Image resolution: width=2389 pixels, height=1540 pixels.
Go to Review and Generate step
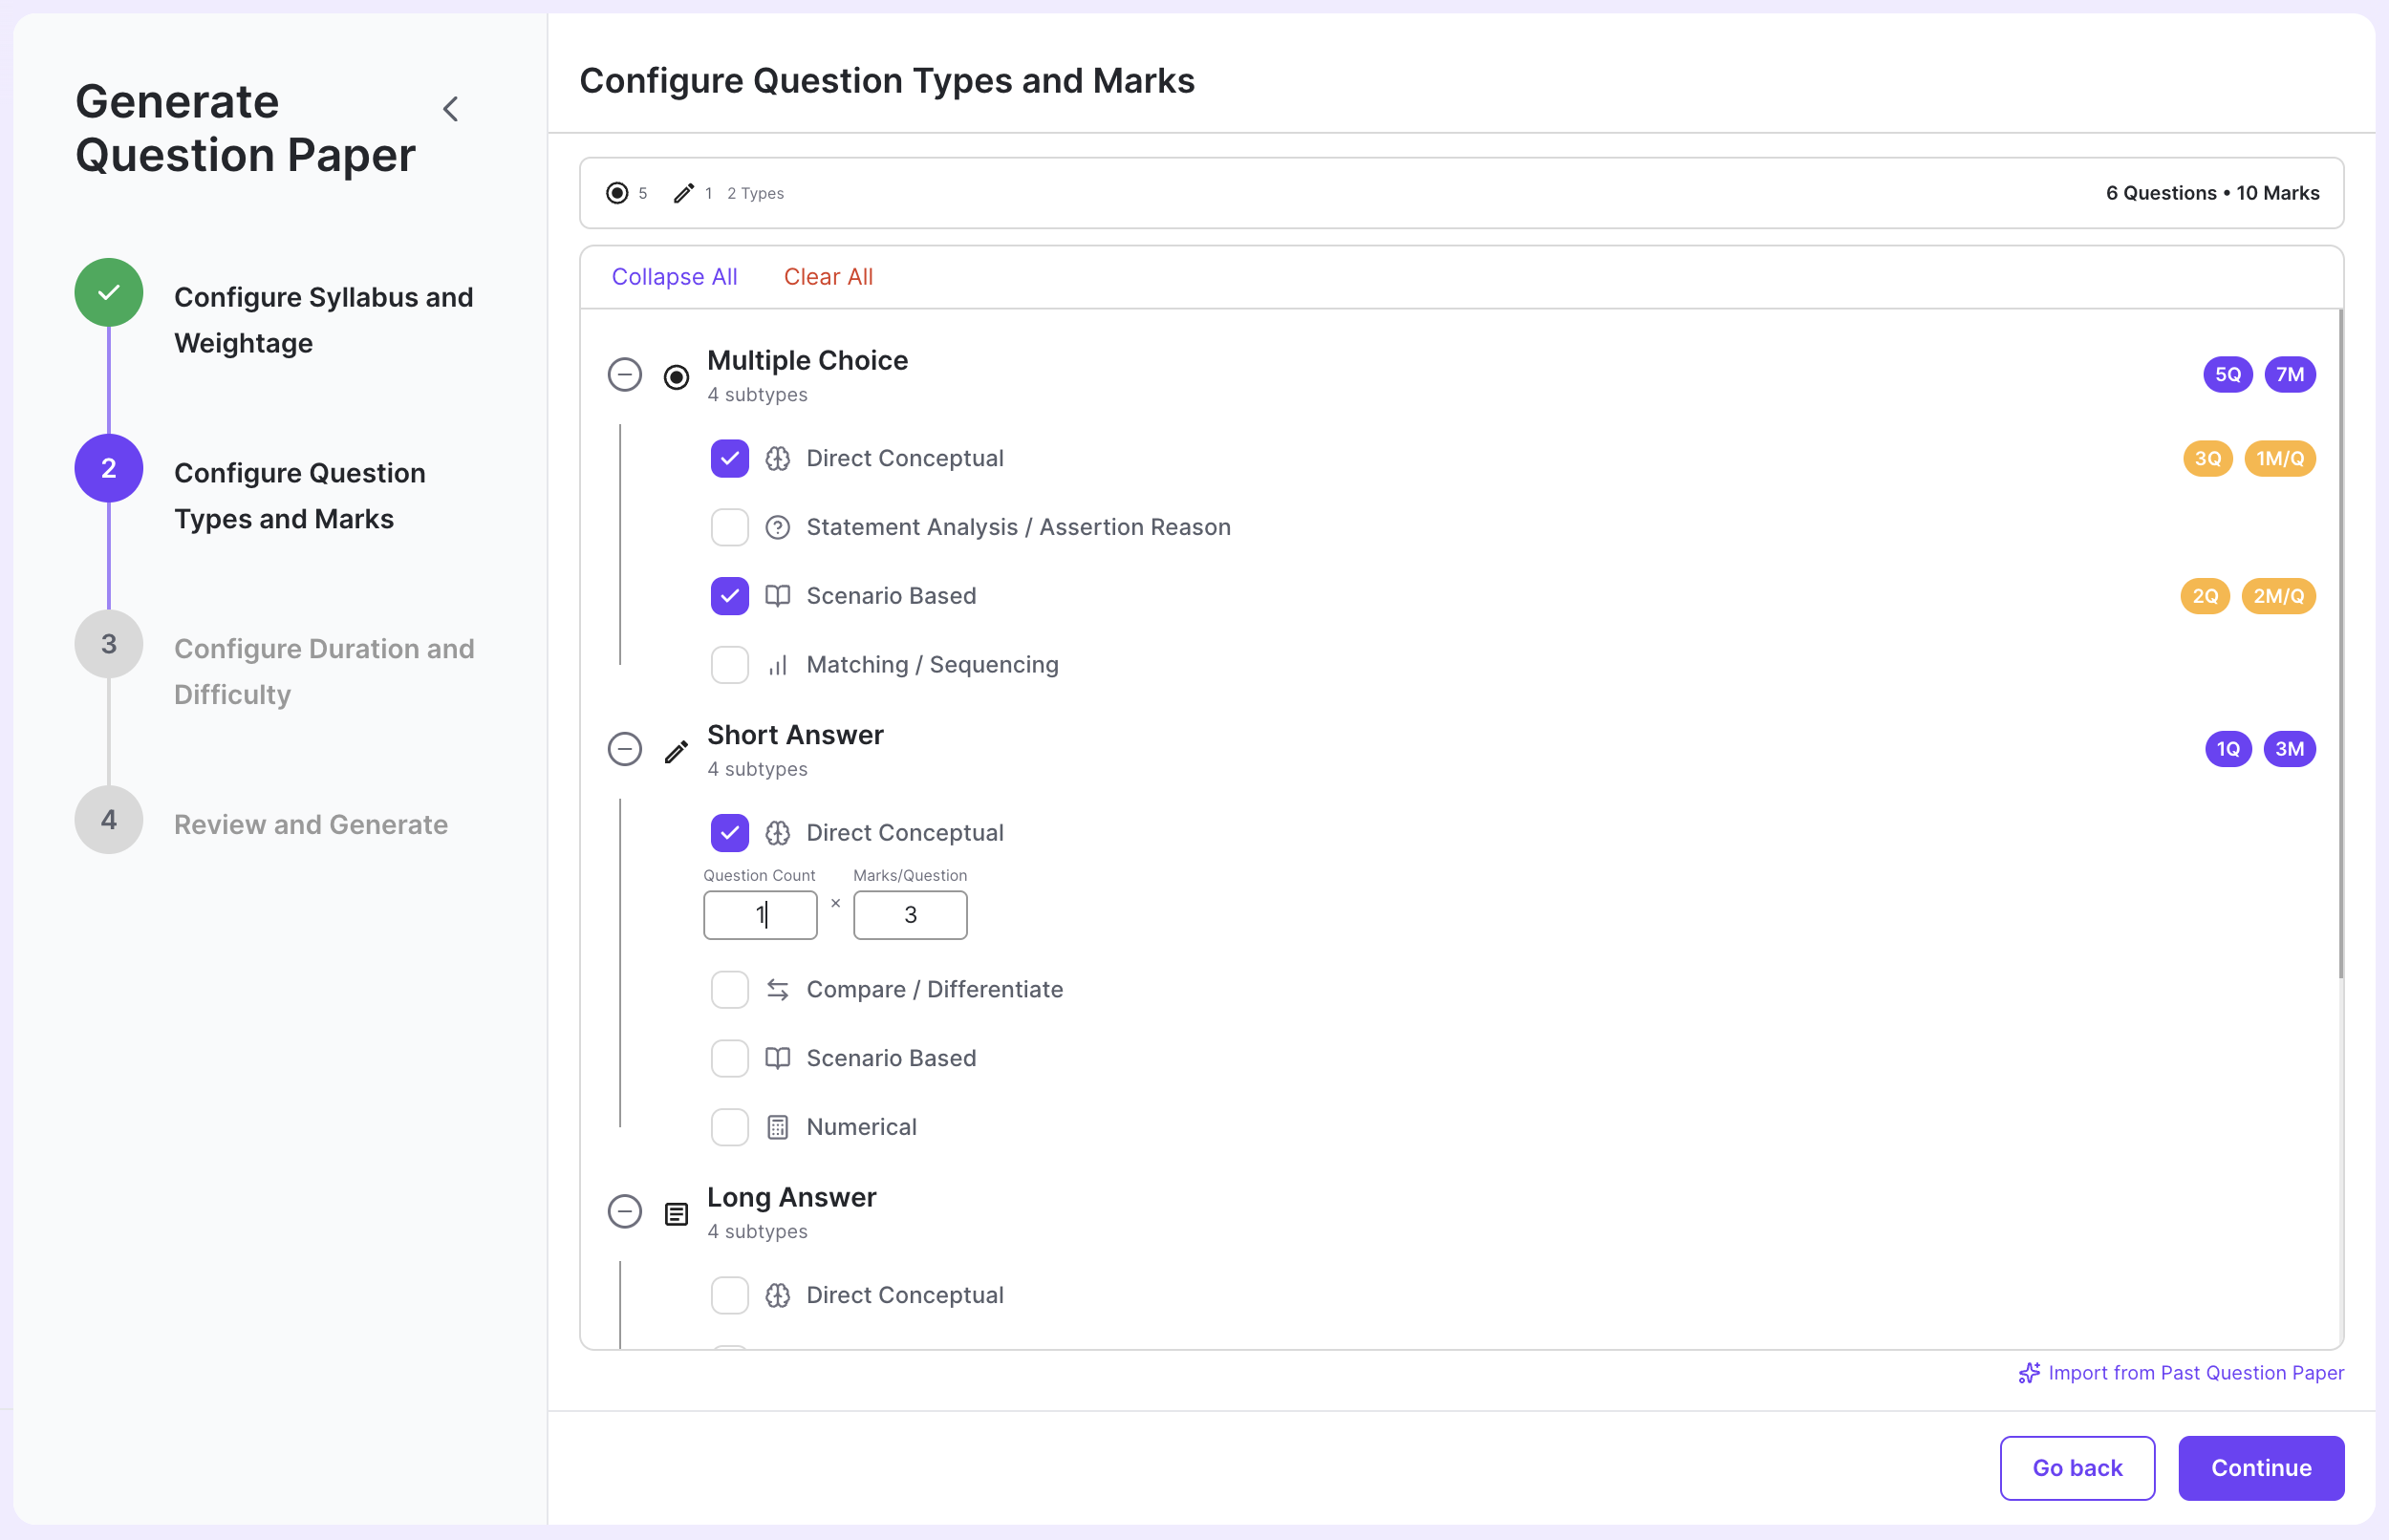[107, 819]
